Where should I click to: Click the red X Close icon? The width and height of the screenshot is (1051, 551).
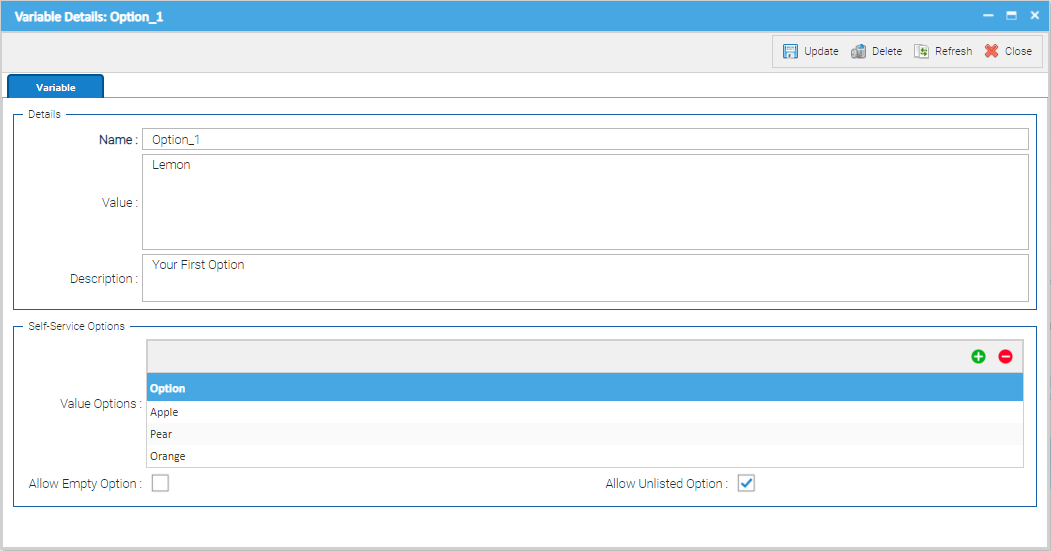click(x=991, y=51)
